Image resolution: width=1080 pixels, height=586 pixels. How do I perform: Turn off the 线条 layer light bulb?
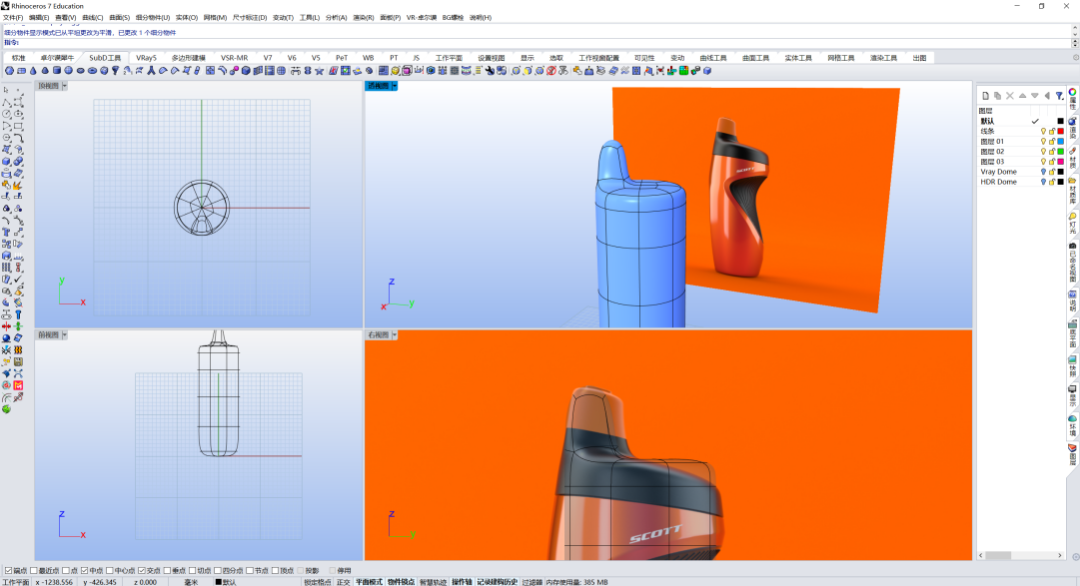[1043, 131]
